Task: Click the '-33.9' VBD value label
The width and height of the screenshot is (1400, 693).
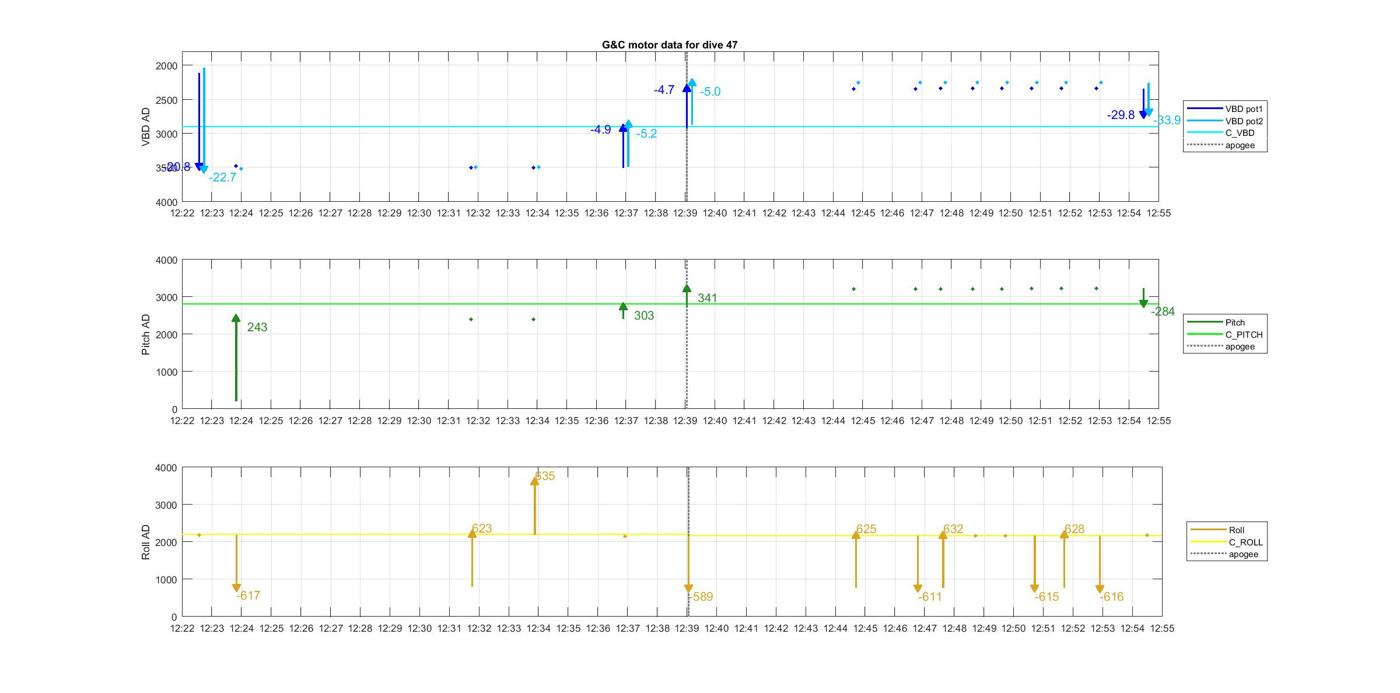Action: (x=1167, y=120)
